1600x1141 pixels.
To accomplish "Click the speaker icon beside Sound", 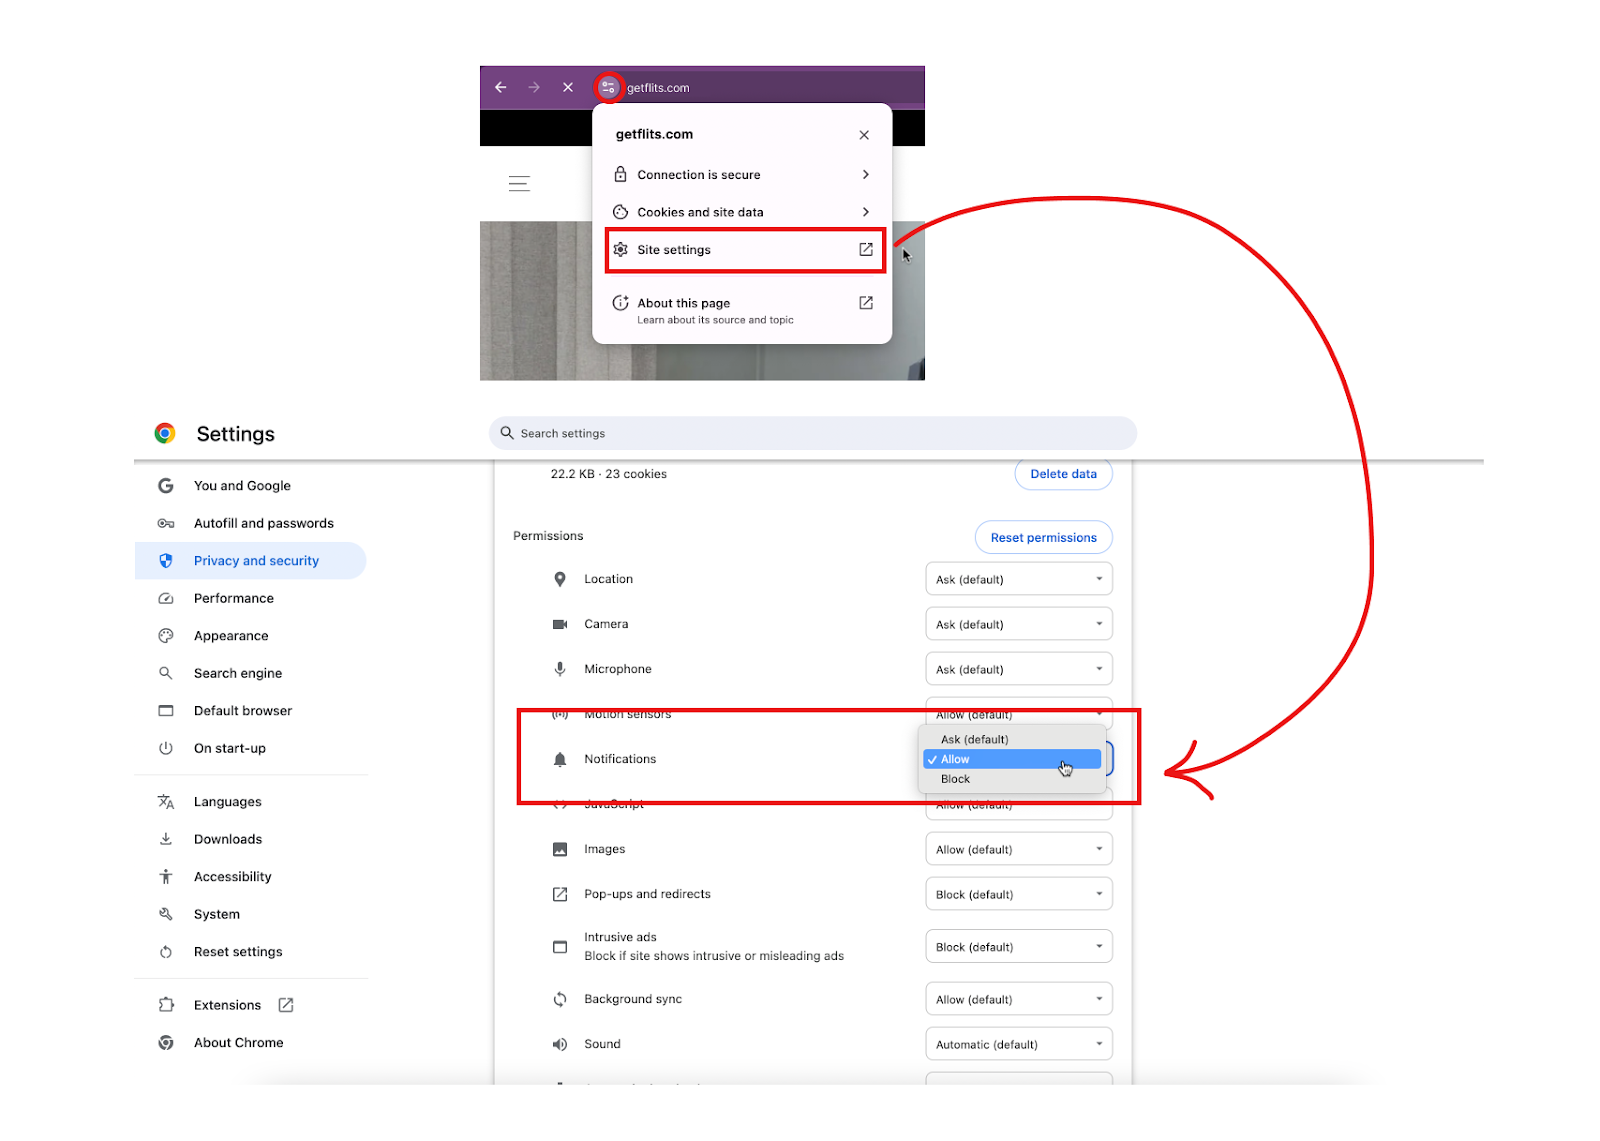I will tap(560, 1044).
